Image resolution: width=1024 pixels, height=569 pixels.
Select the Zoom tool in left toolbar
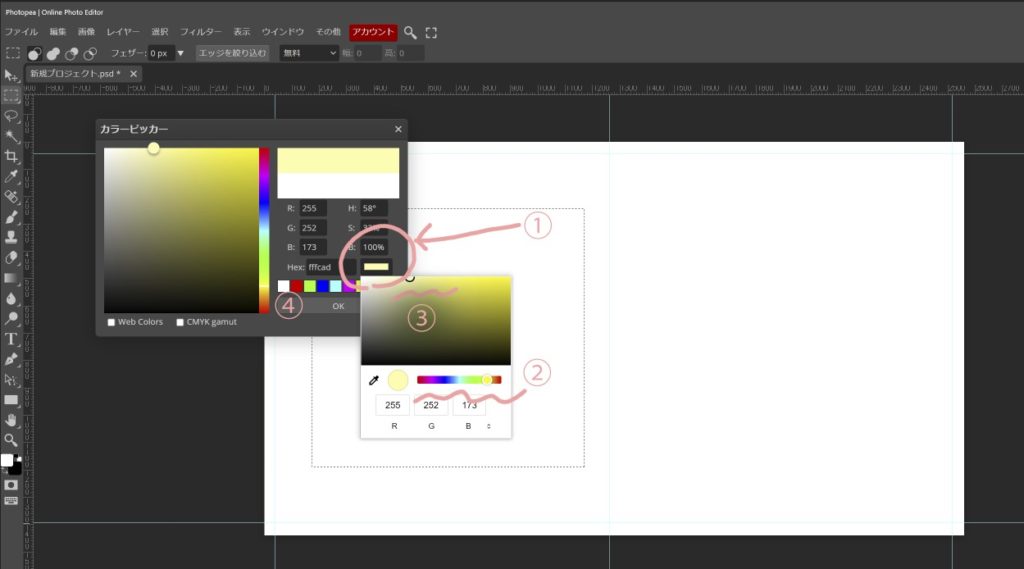[11, 440]
